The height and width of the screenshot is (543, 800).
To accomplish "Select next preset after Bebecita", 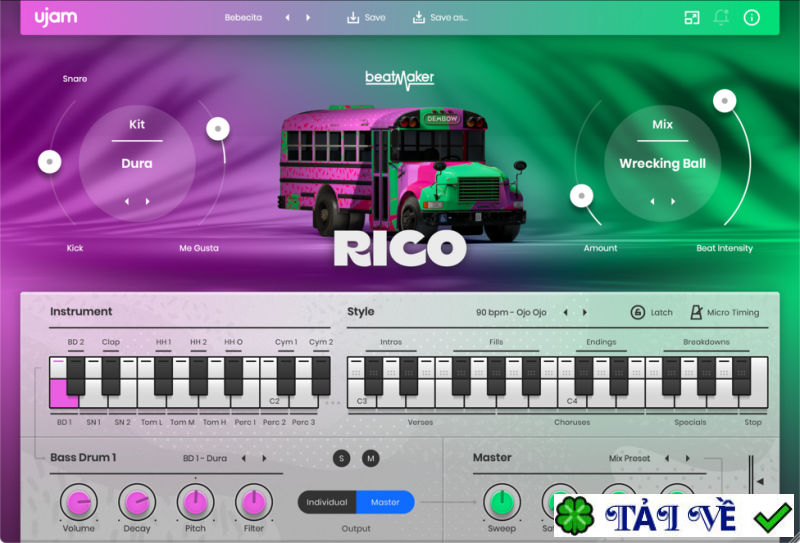I will (x=308, y=18).
